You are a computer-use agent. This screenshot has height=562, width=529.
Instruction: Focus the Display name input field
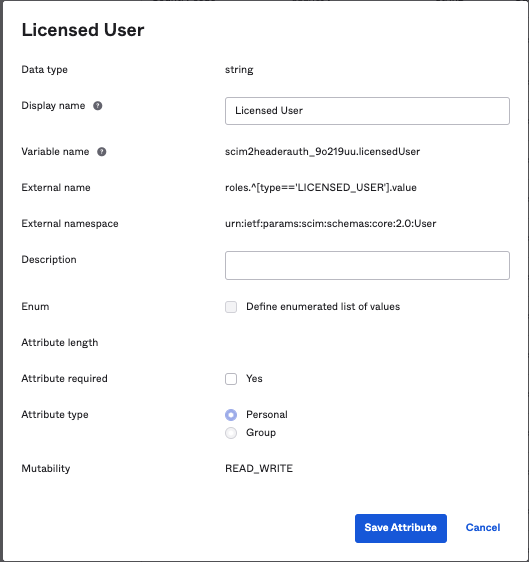point(367,111)
